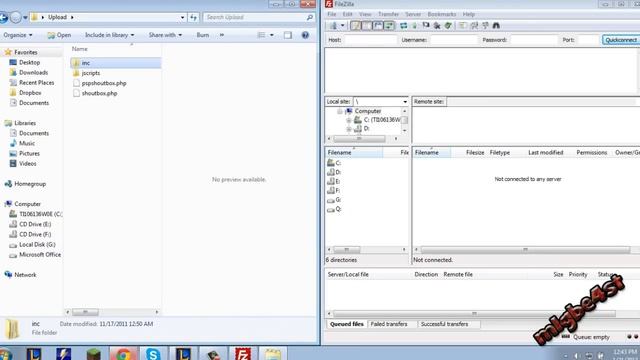The image size is (640, 360).
Task: Collapse the Computer node in local tree
Action: 340,111
